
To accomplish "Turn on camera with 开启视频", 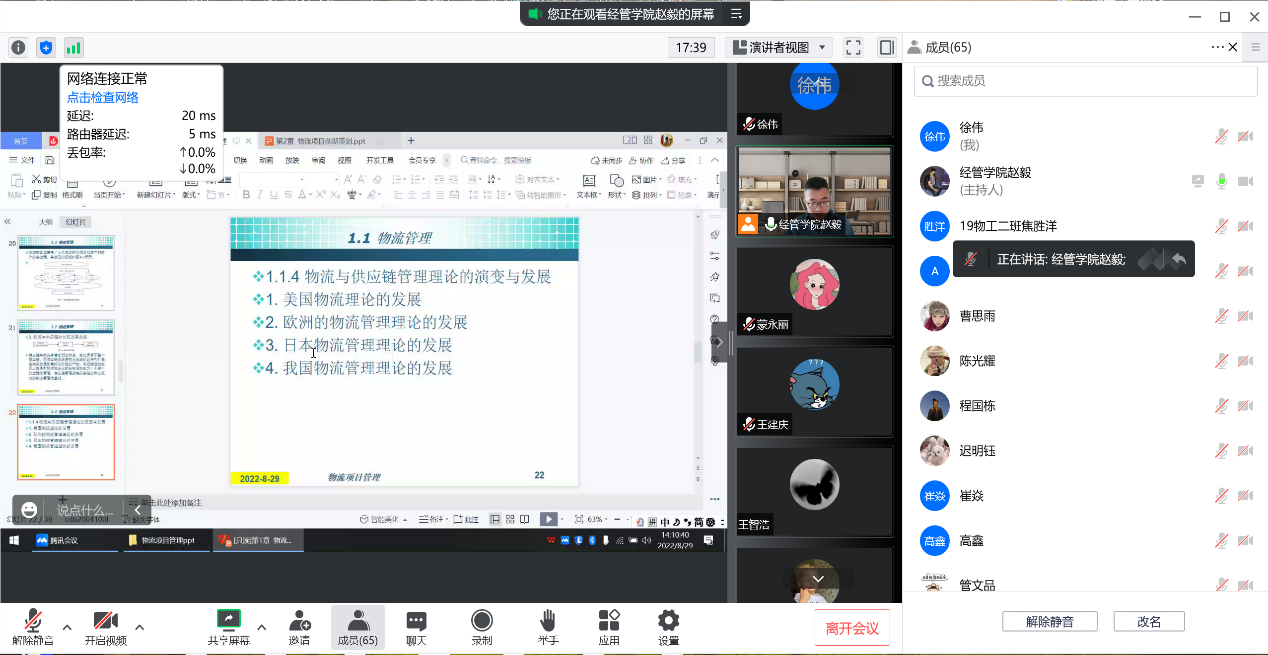I will (106, 627).
